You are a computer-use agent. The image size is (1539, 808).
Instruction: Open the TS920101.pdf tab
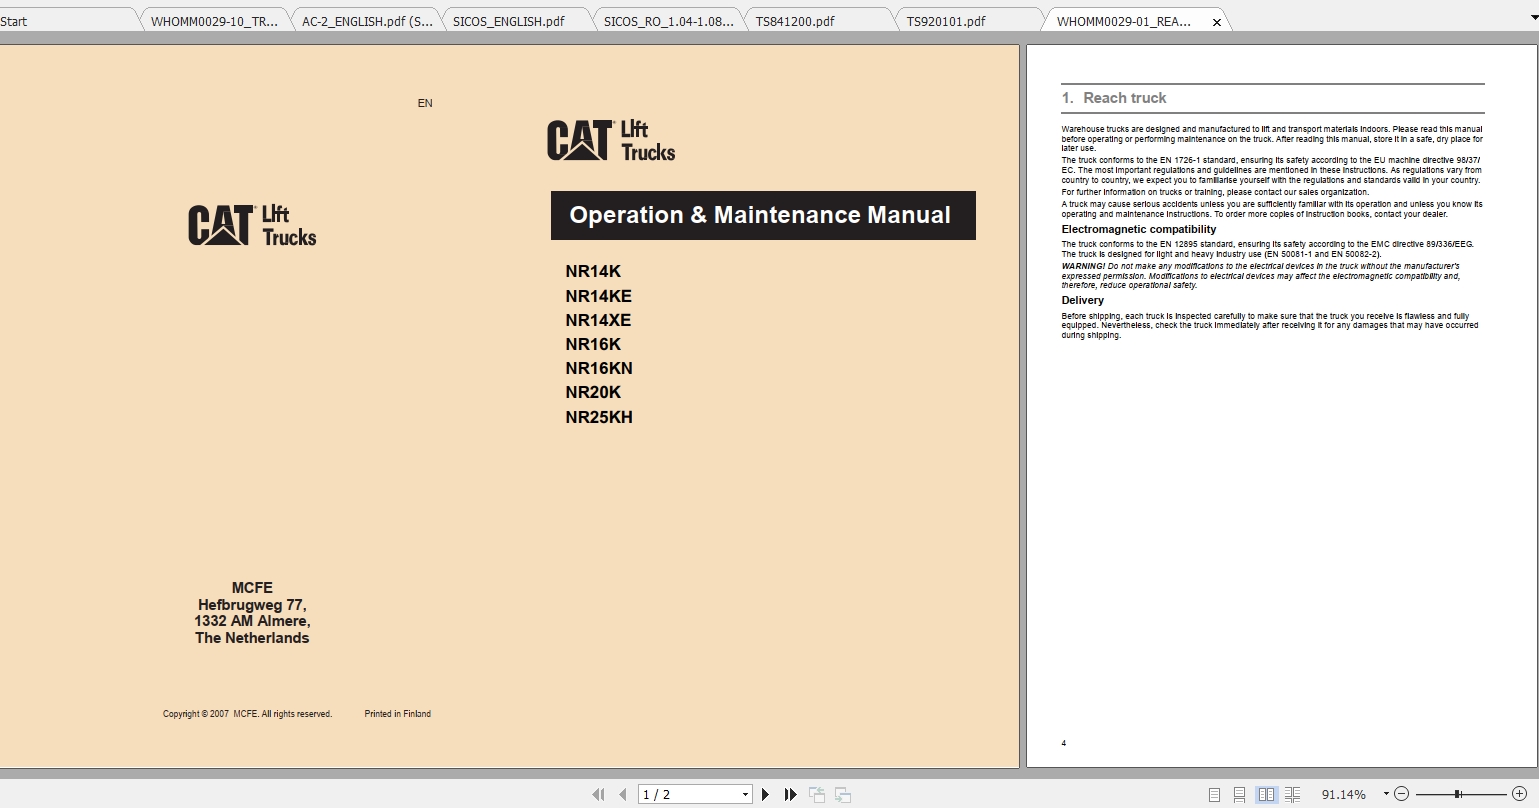point(971,21)
